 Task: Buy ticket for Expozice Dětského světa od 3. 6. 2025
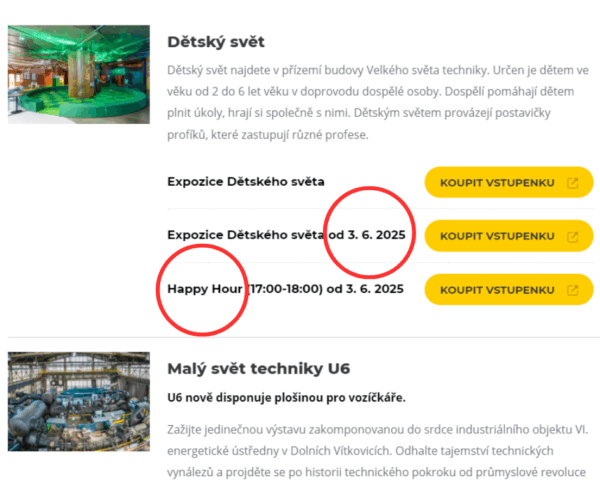coord(509,236)
